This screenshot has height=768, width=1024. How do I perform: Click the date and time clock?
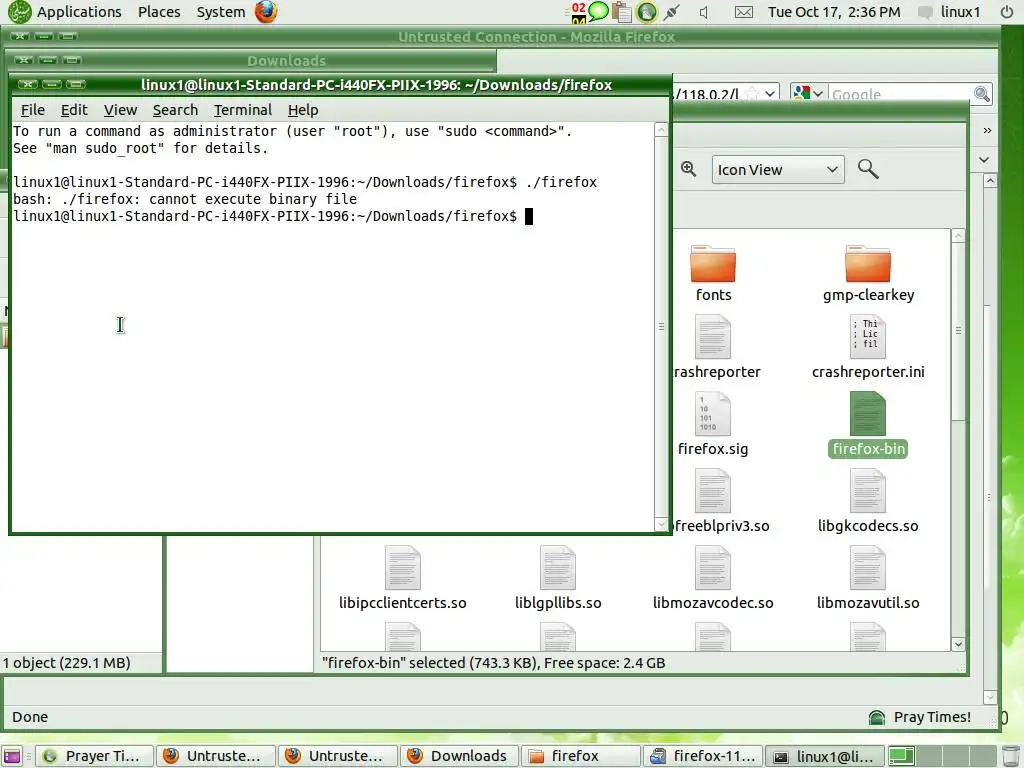(834, 12)
